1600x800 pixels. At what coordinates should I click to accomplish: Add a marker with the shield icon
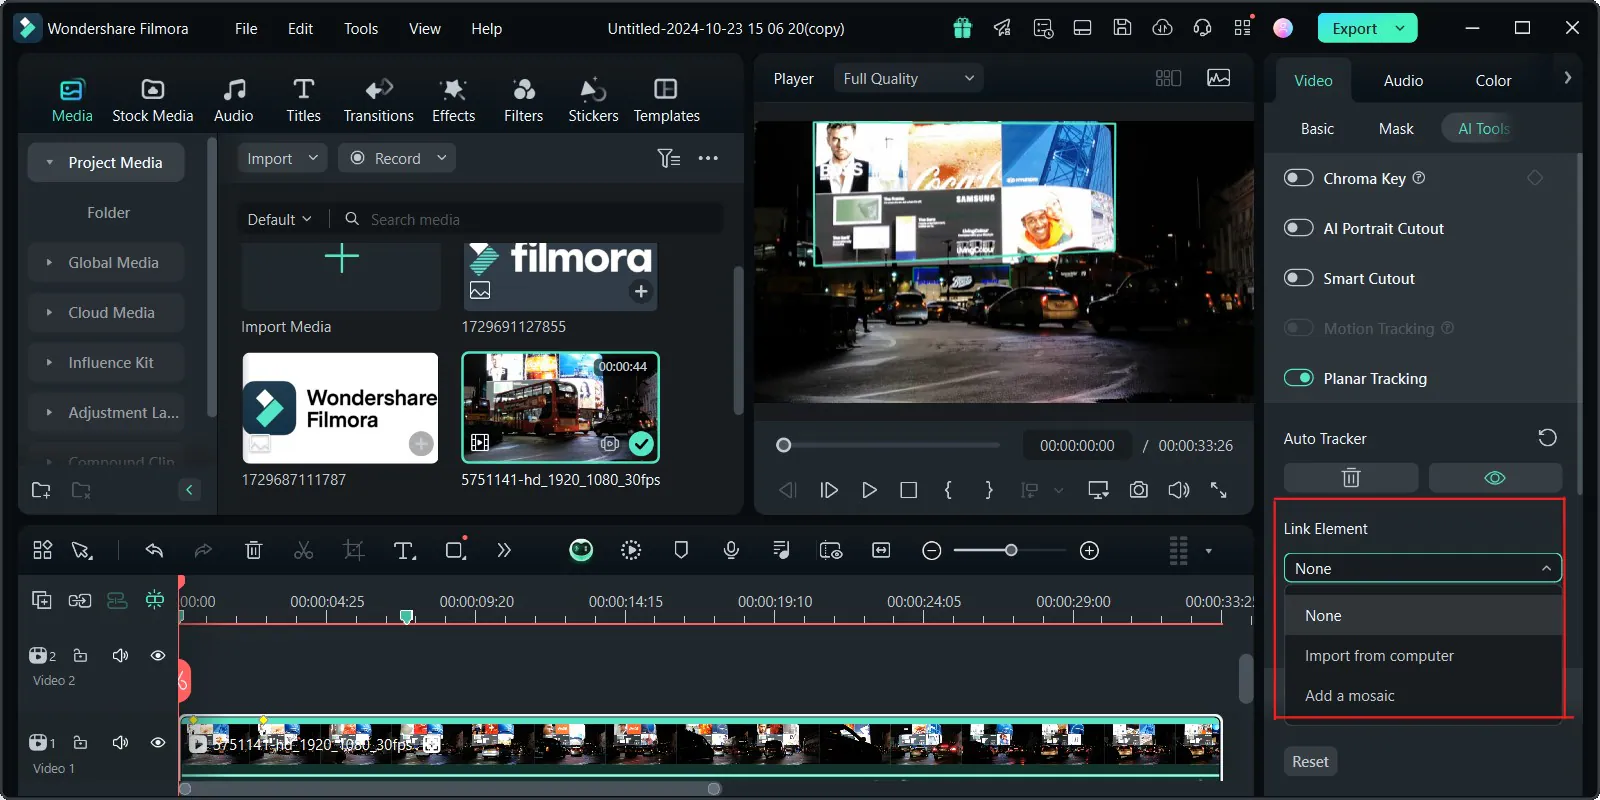pyautogui.click(x=681, y=550)
